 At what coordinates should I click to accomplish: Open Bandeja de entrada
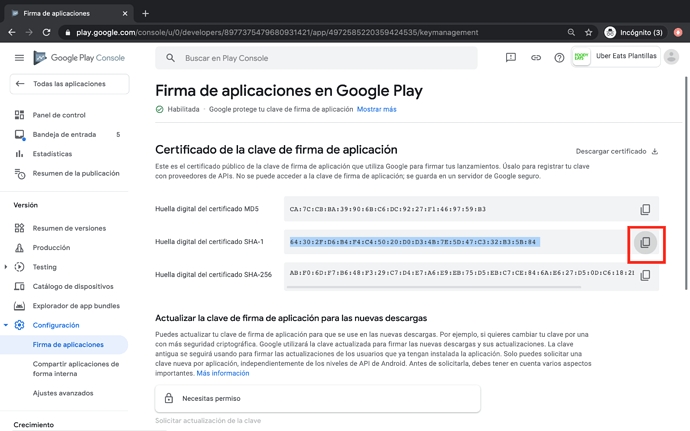64,134
